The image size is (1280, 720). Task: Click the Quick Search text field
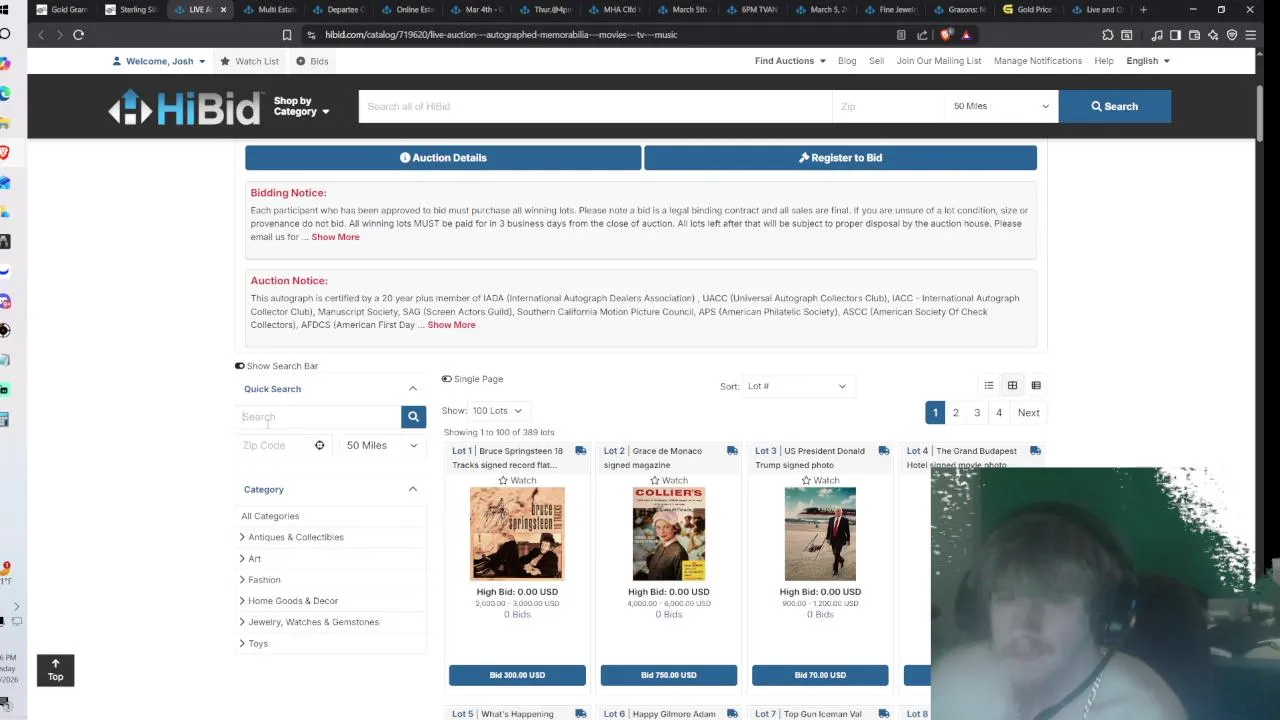pyautogui.click(x=320, y=417)
